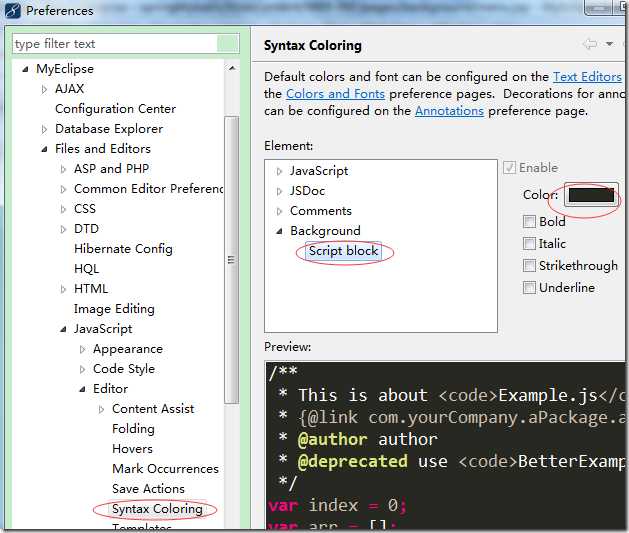Select Hibernate Config preference page
The width and height of the screenshot is (629, 533).
pyautogui.click(x=124, y=249)
